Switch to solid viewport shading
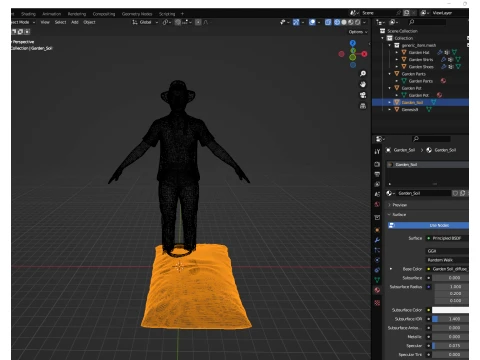The width and height of the screenshot is (480, 360). click(x=344, y=22)
